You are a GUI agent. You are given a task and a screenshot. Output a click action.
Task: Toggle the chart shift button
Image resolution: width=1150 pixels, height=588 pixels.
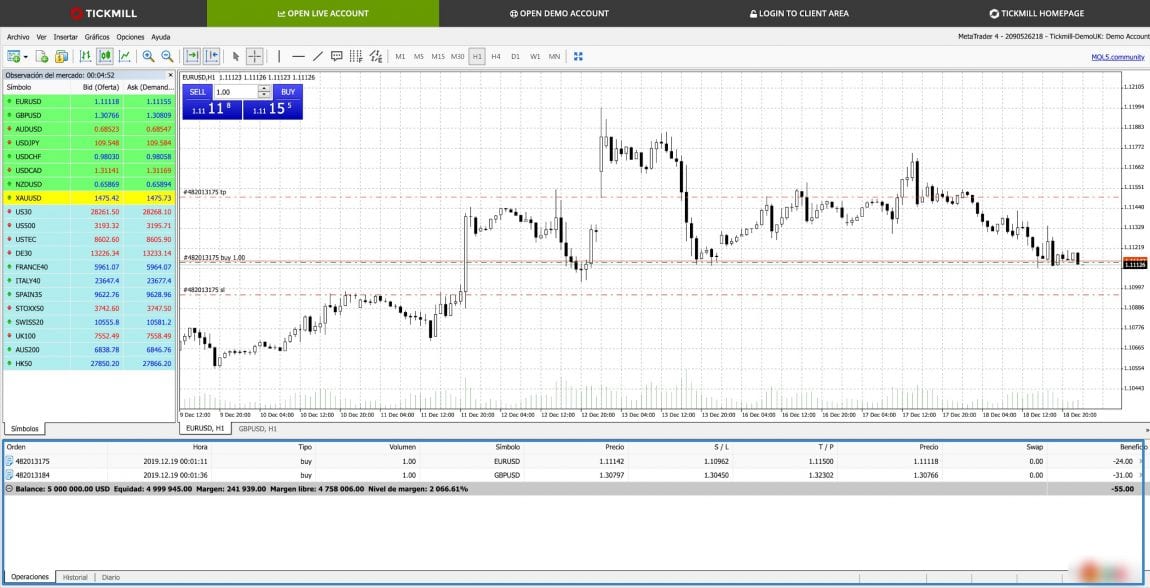tap(212, 56)
